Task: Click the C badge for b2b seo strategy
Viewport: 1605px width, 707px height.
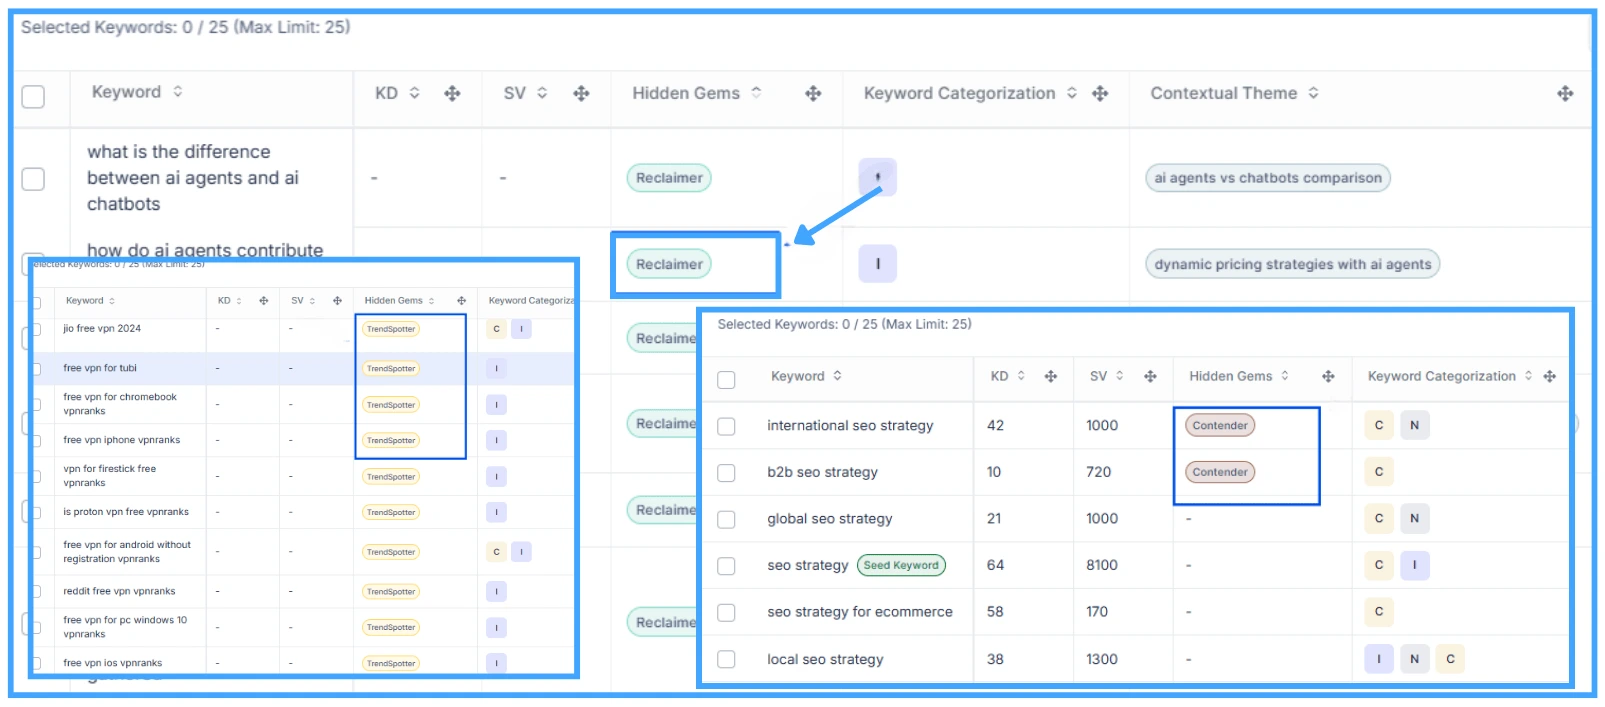Action: tap(1379, 472)
